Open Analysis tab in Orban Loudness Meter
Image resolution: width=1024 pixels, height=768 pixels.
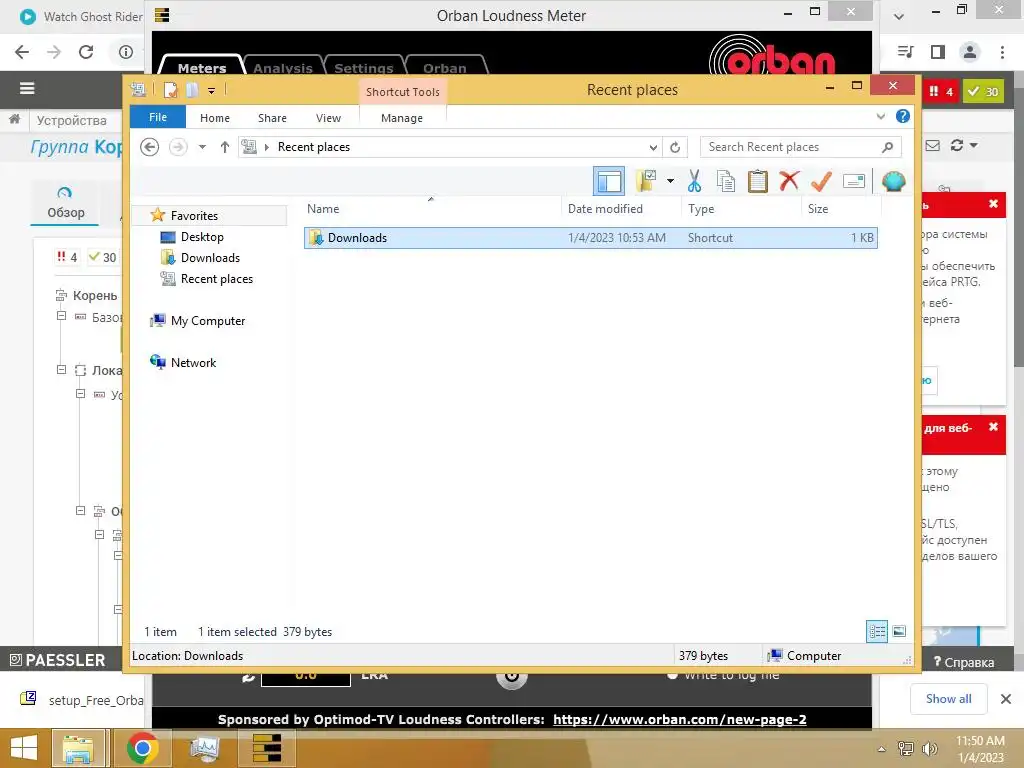[283, 68]
